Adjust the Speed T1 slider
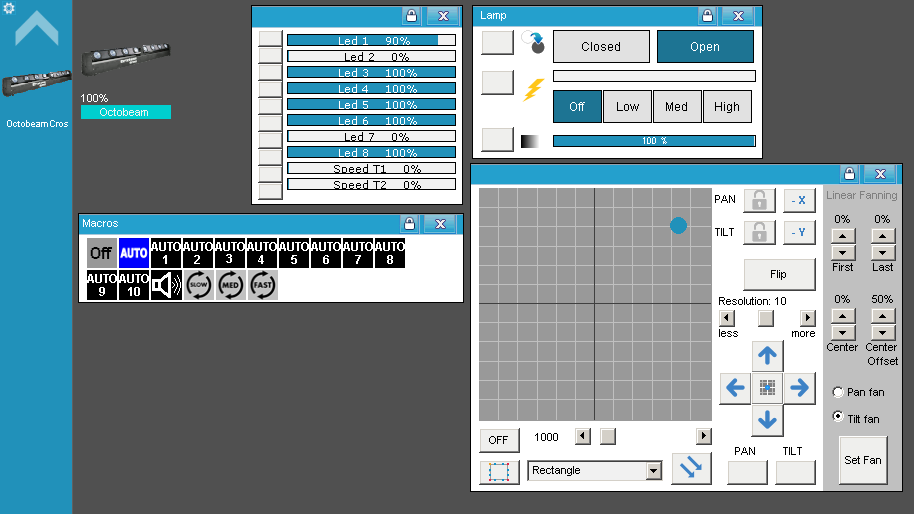 pos(371,168)
